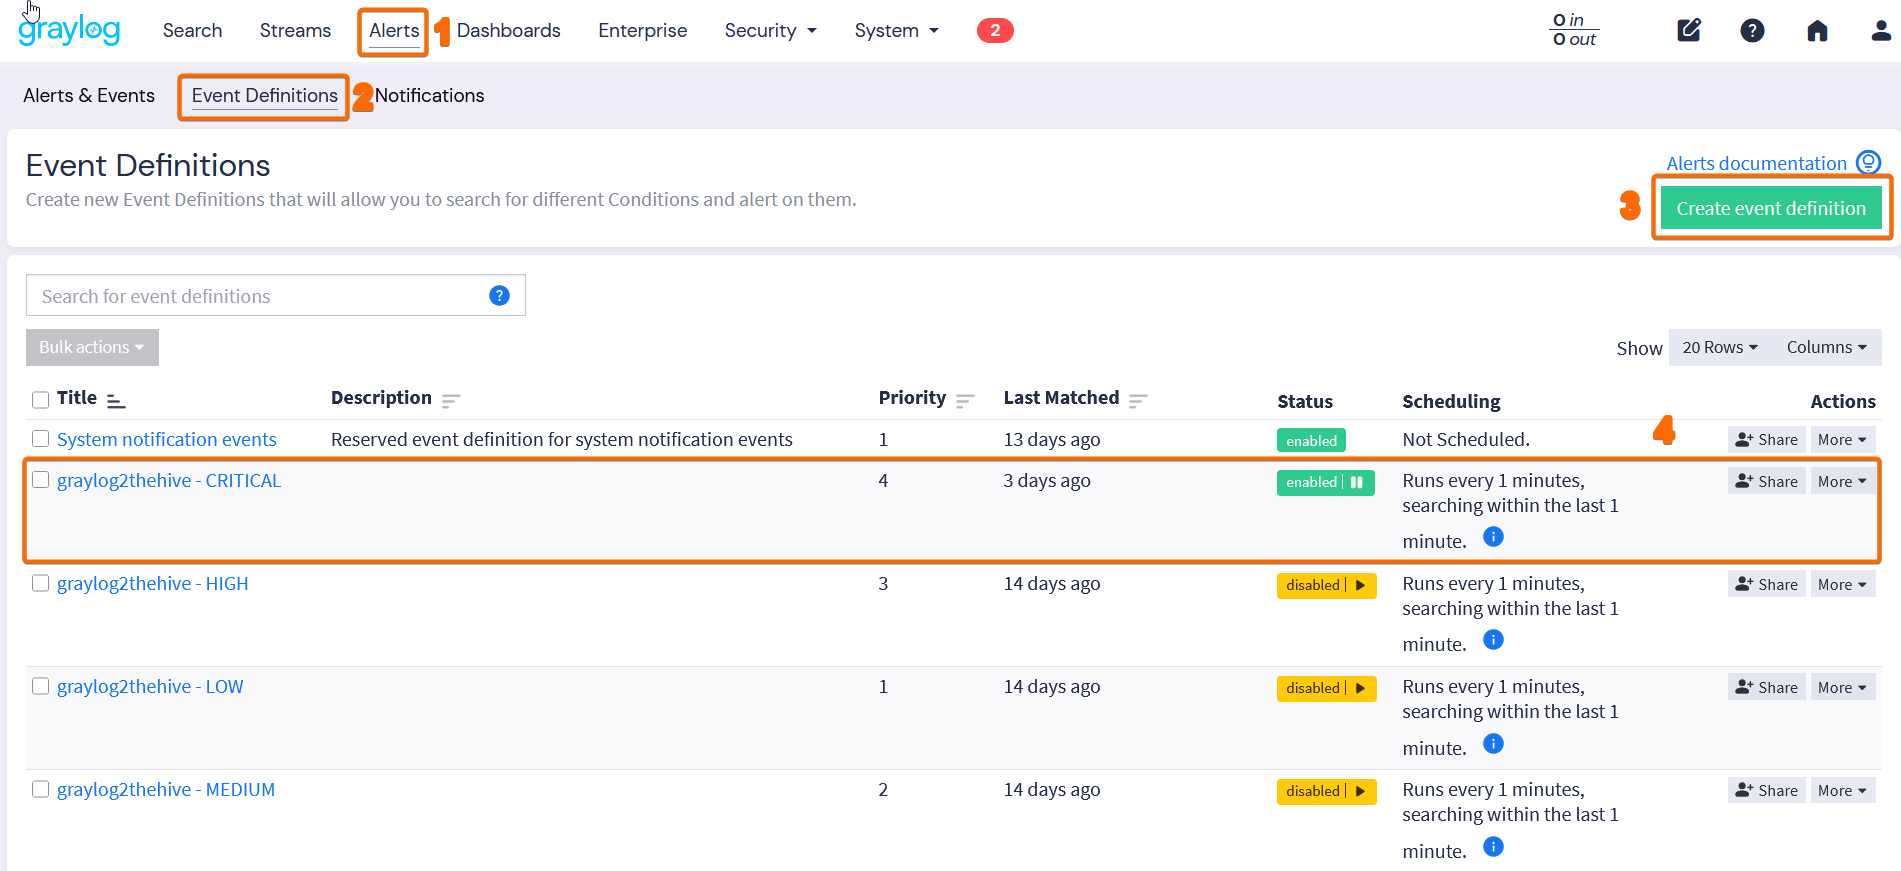Check graylog2thehive - CRITICAL row
This screenshot has width=1901, height=871.
40,479
